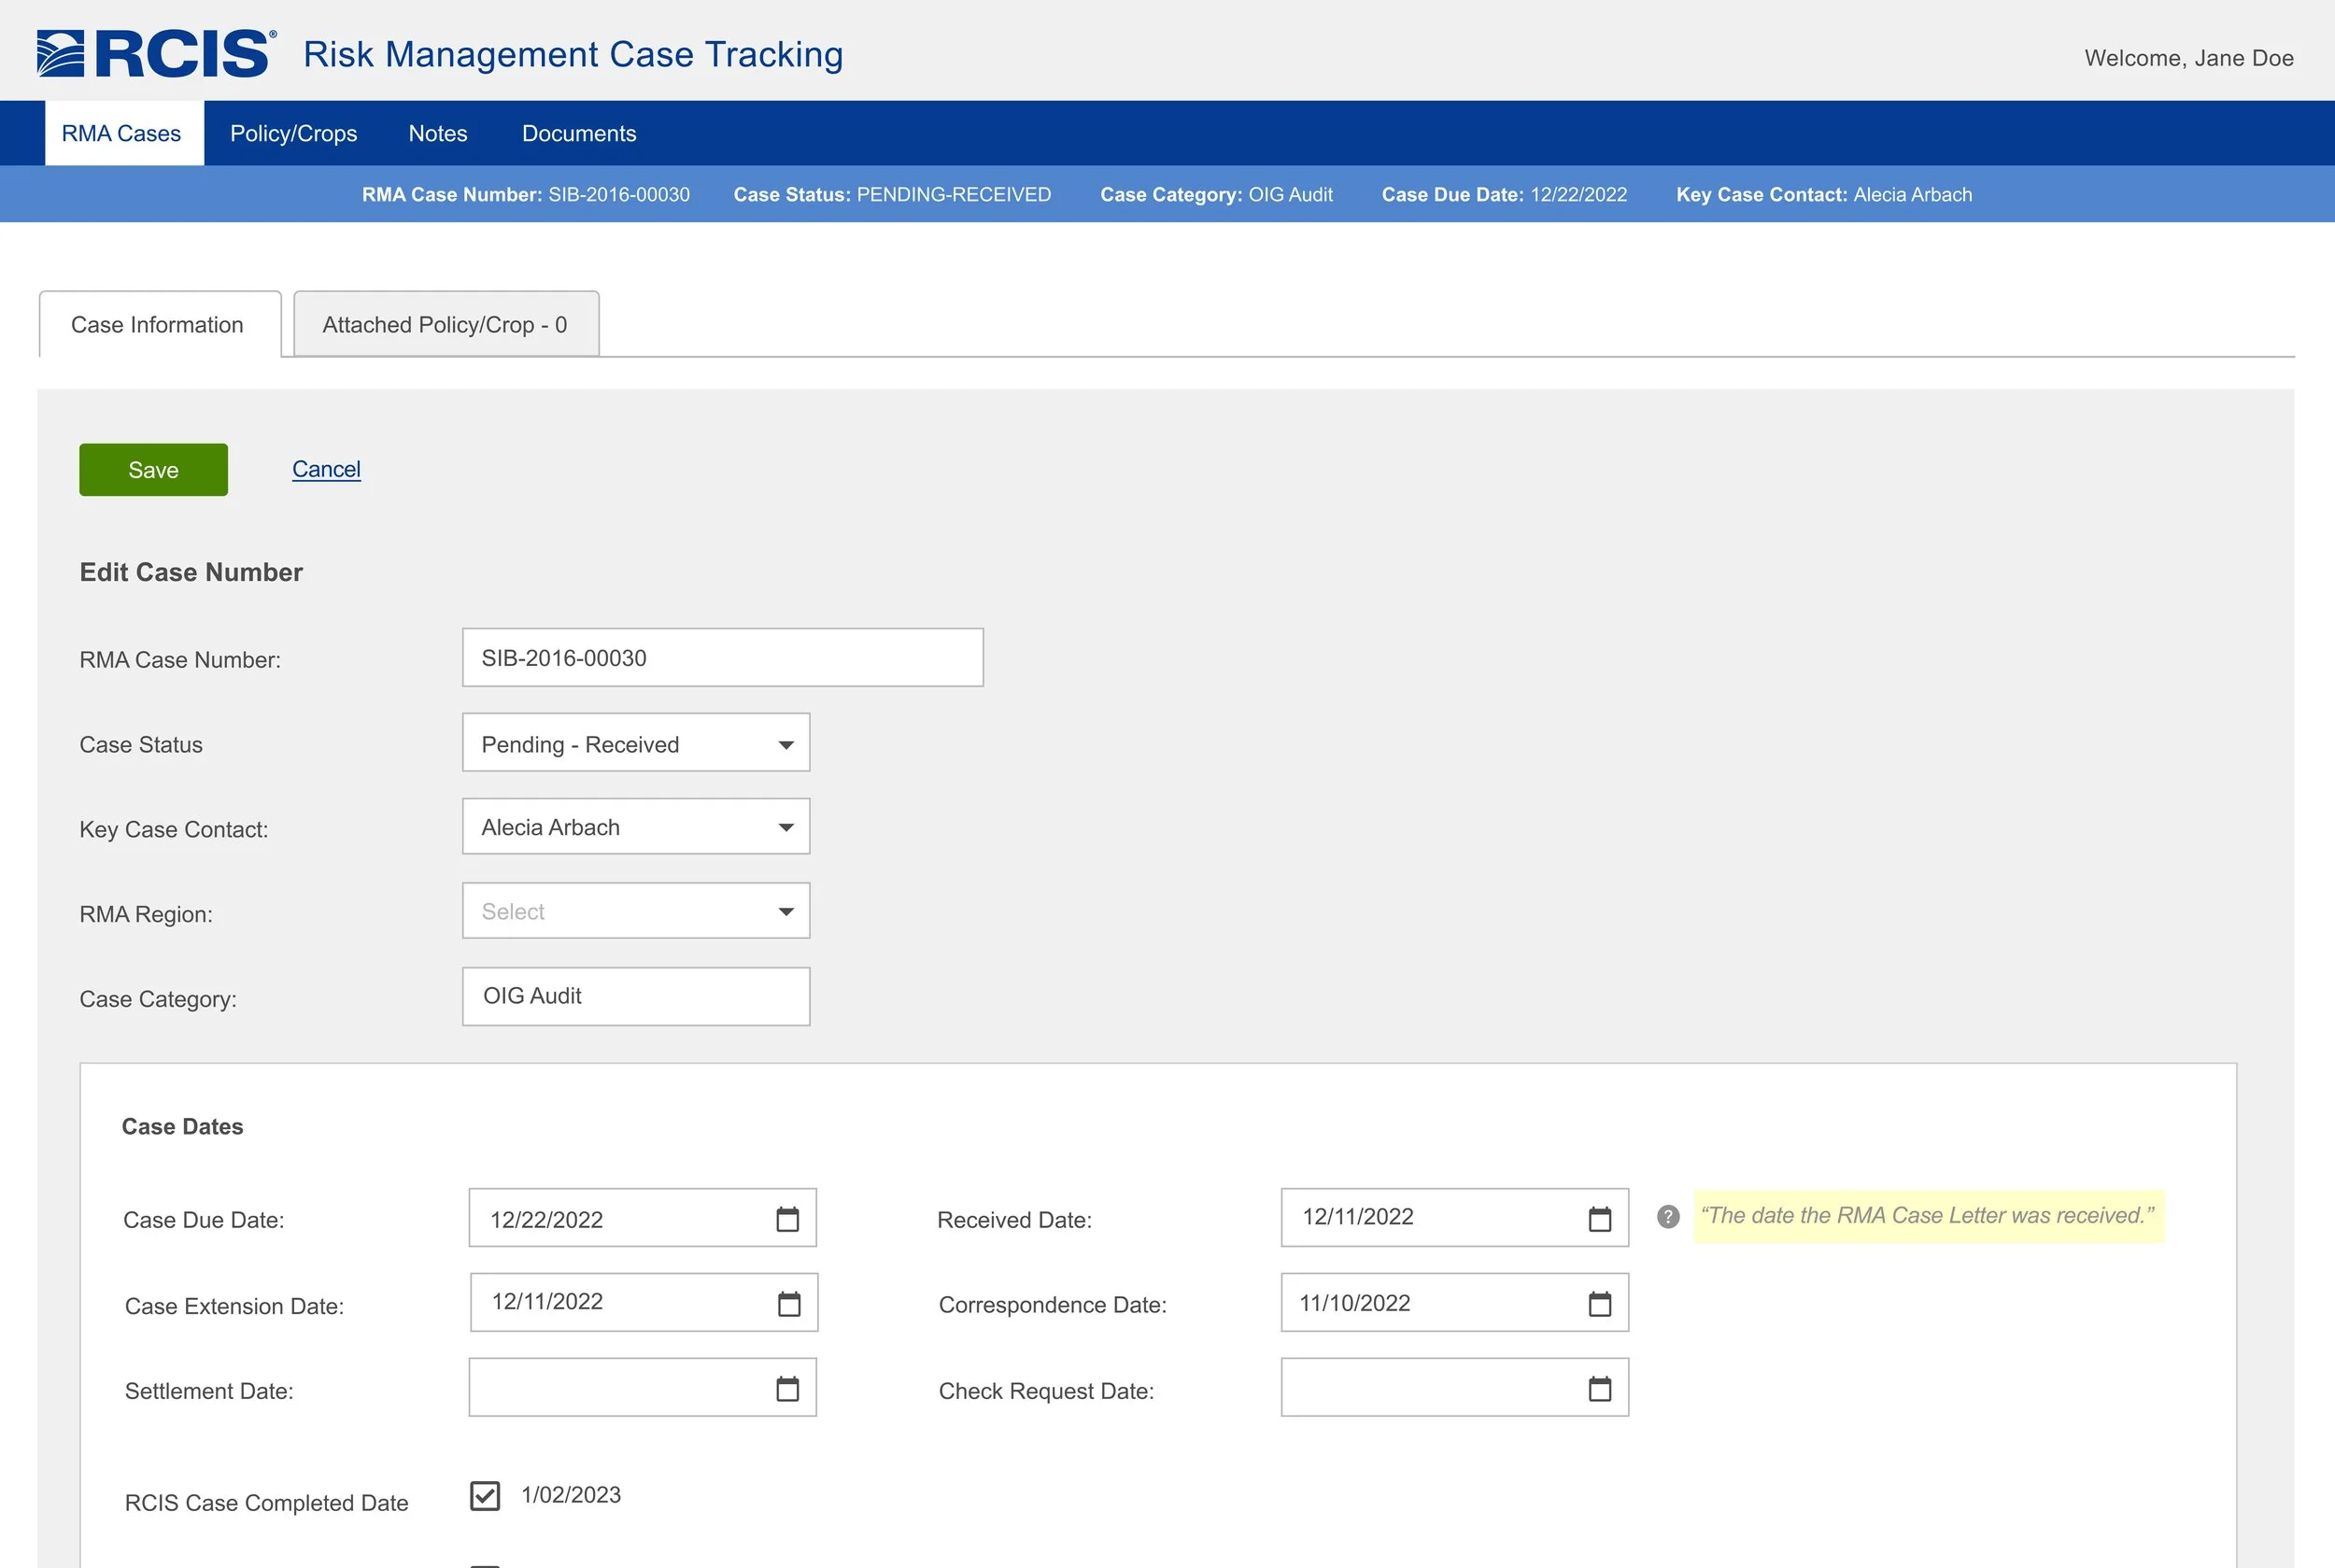2335x1568 pixels.
Task: Open calendar picker for Settlement Date
Action: pyautogui.click(x=787, y=1389)
